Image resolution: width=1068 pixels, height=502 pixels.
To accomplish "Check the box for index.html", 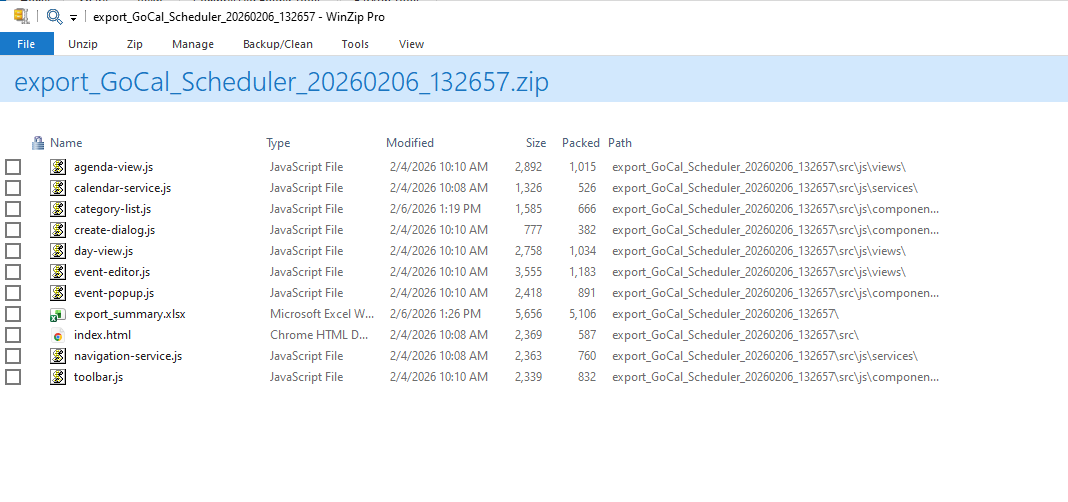I will [13, 335].
